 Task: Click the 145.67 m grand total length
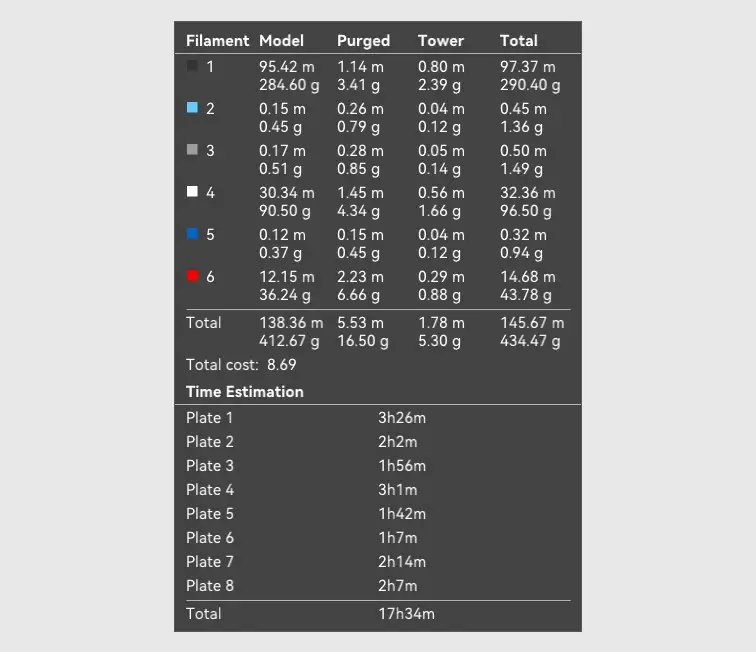(x=532, y=323)
